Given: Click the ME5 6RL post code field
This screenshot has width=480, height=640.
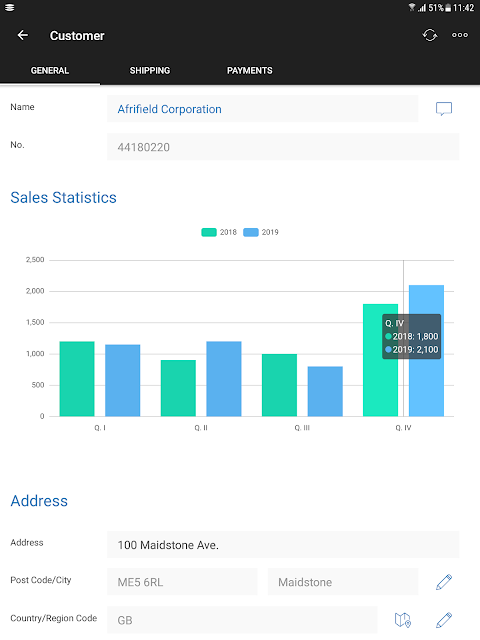Looking at the screenshot, I should coord(182,582).
